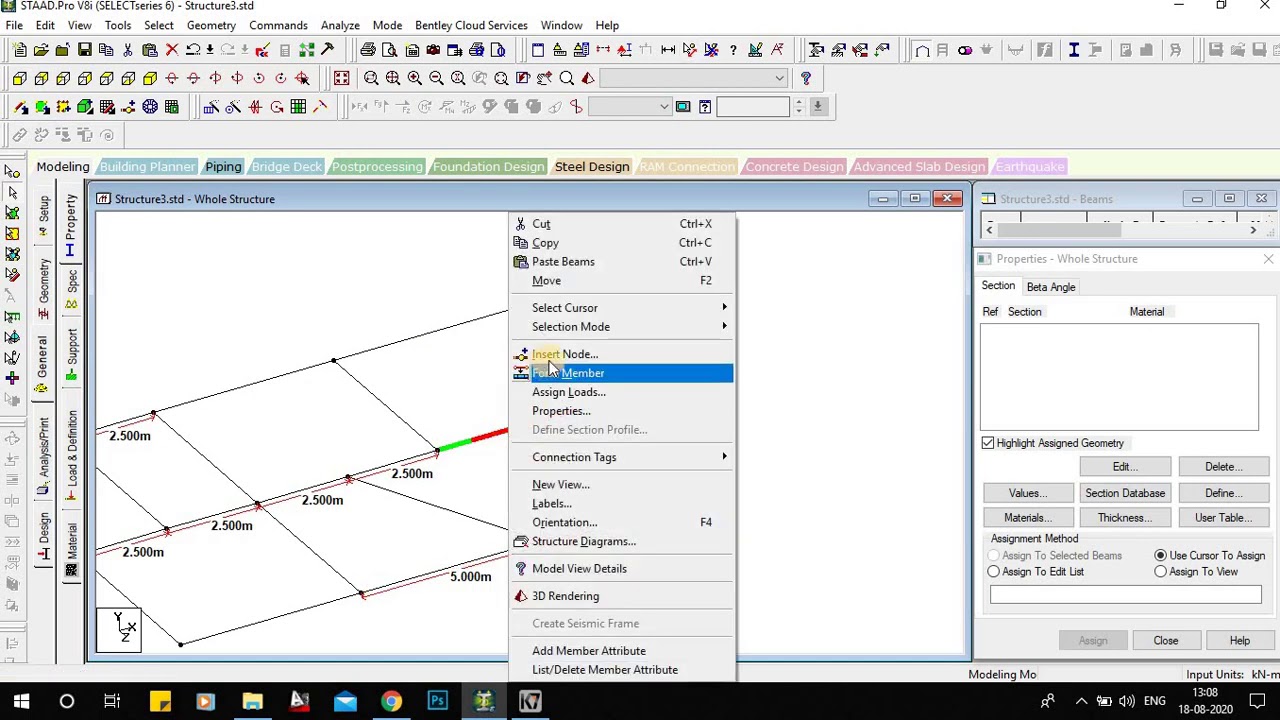Open the wide dropdown beside the zoom icons

779,78
